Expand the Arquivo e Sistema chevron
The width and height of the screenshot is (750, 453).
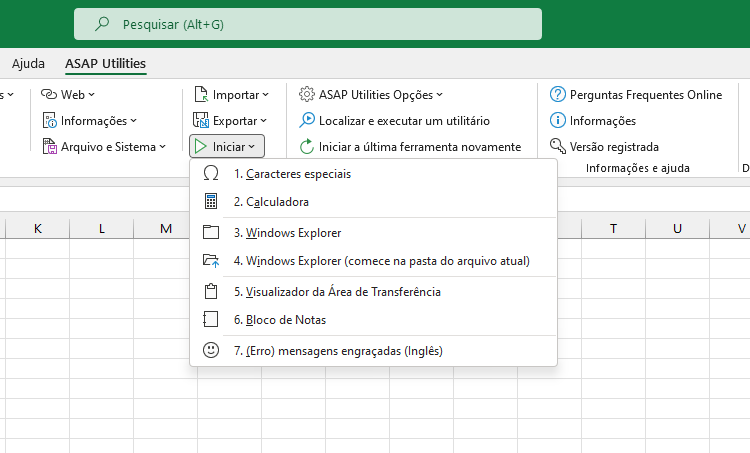163,147
